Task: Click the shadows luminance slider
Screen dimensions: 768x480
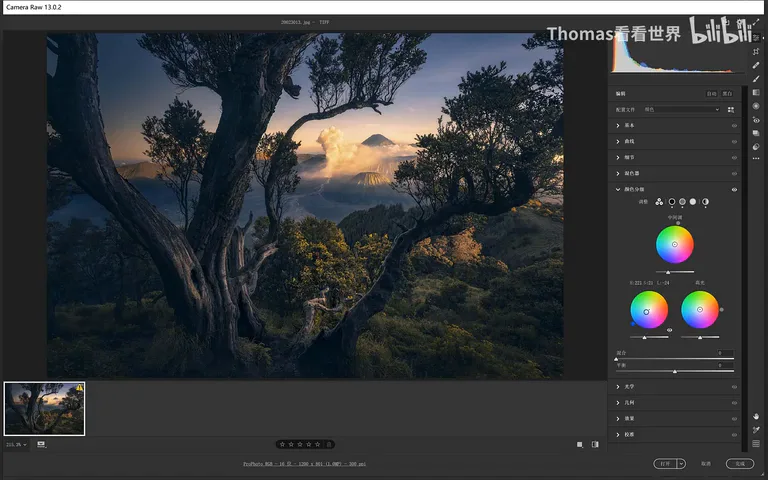Action: 649,337
